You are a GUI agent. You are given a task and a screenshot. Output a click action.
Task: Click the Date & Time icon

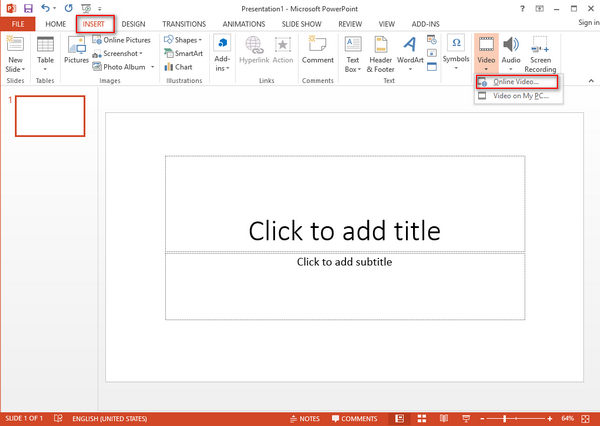coord(432,39)
